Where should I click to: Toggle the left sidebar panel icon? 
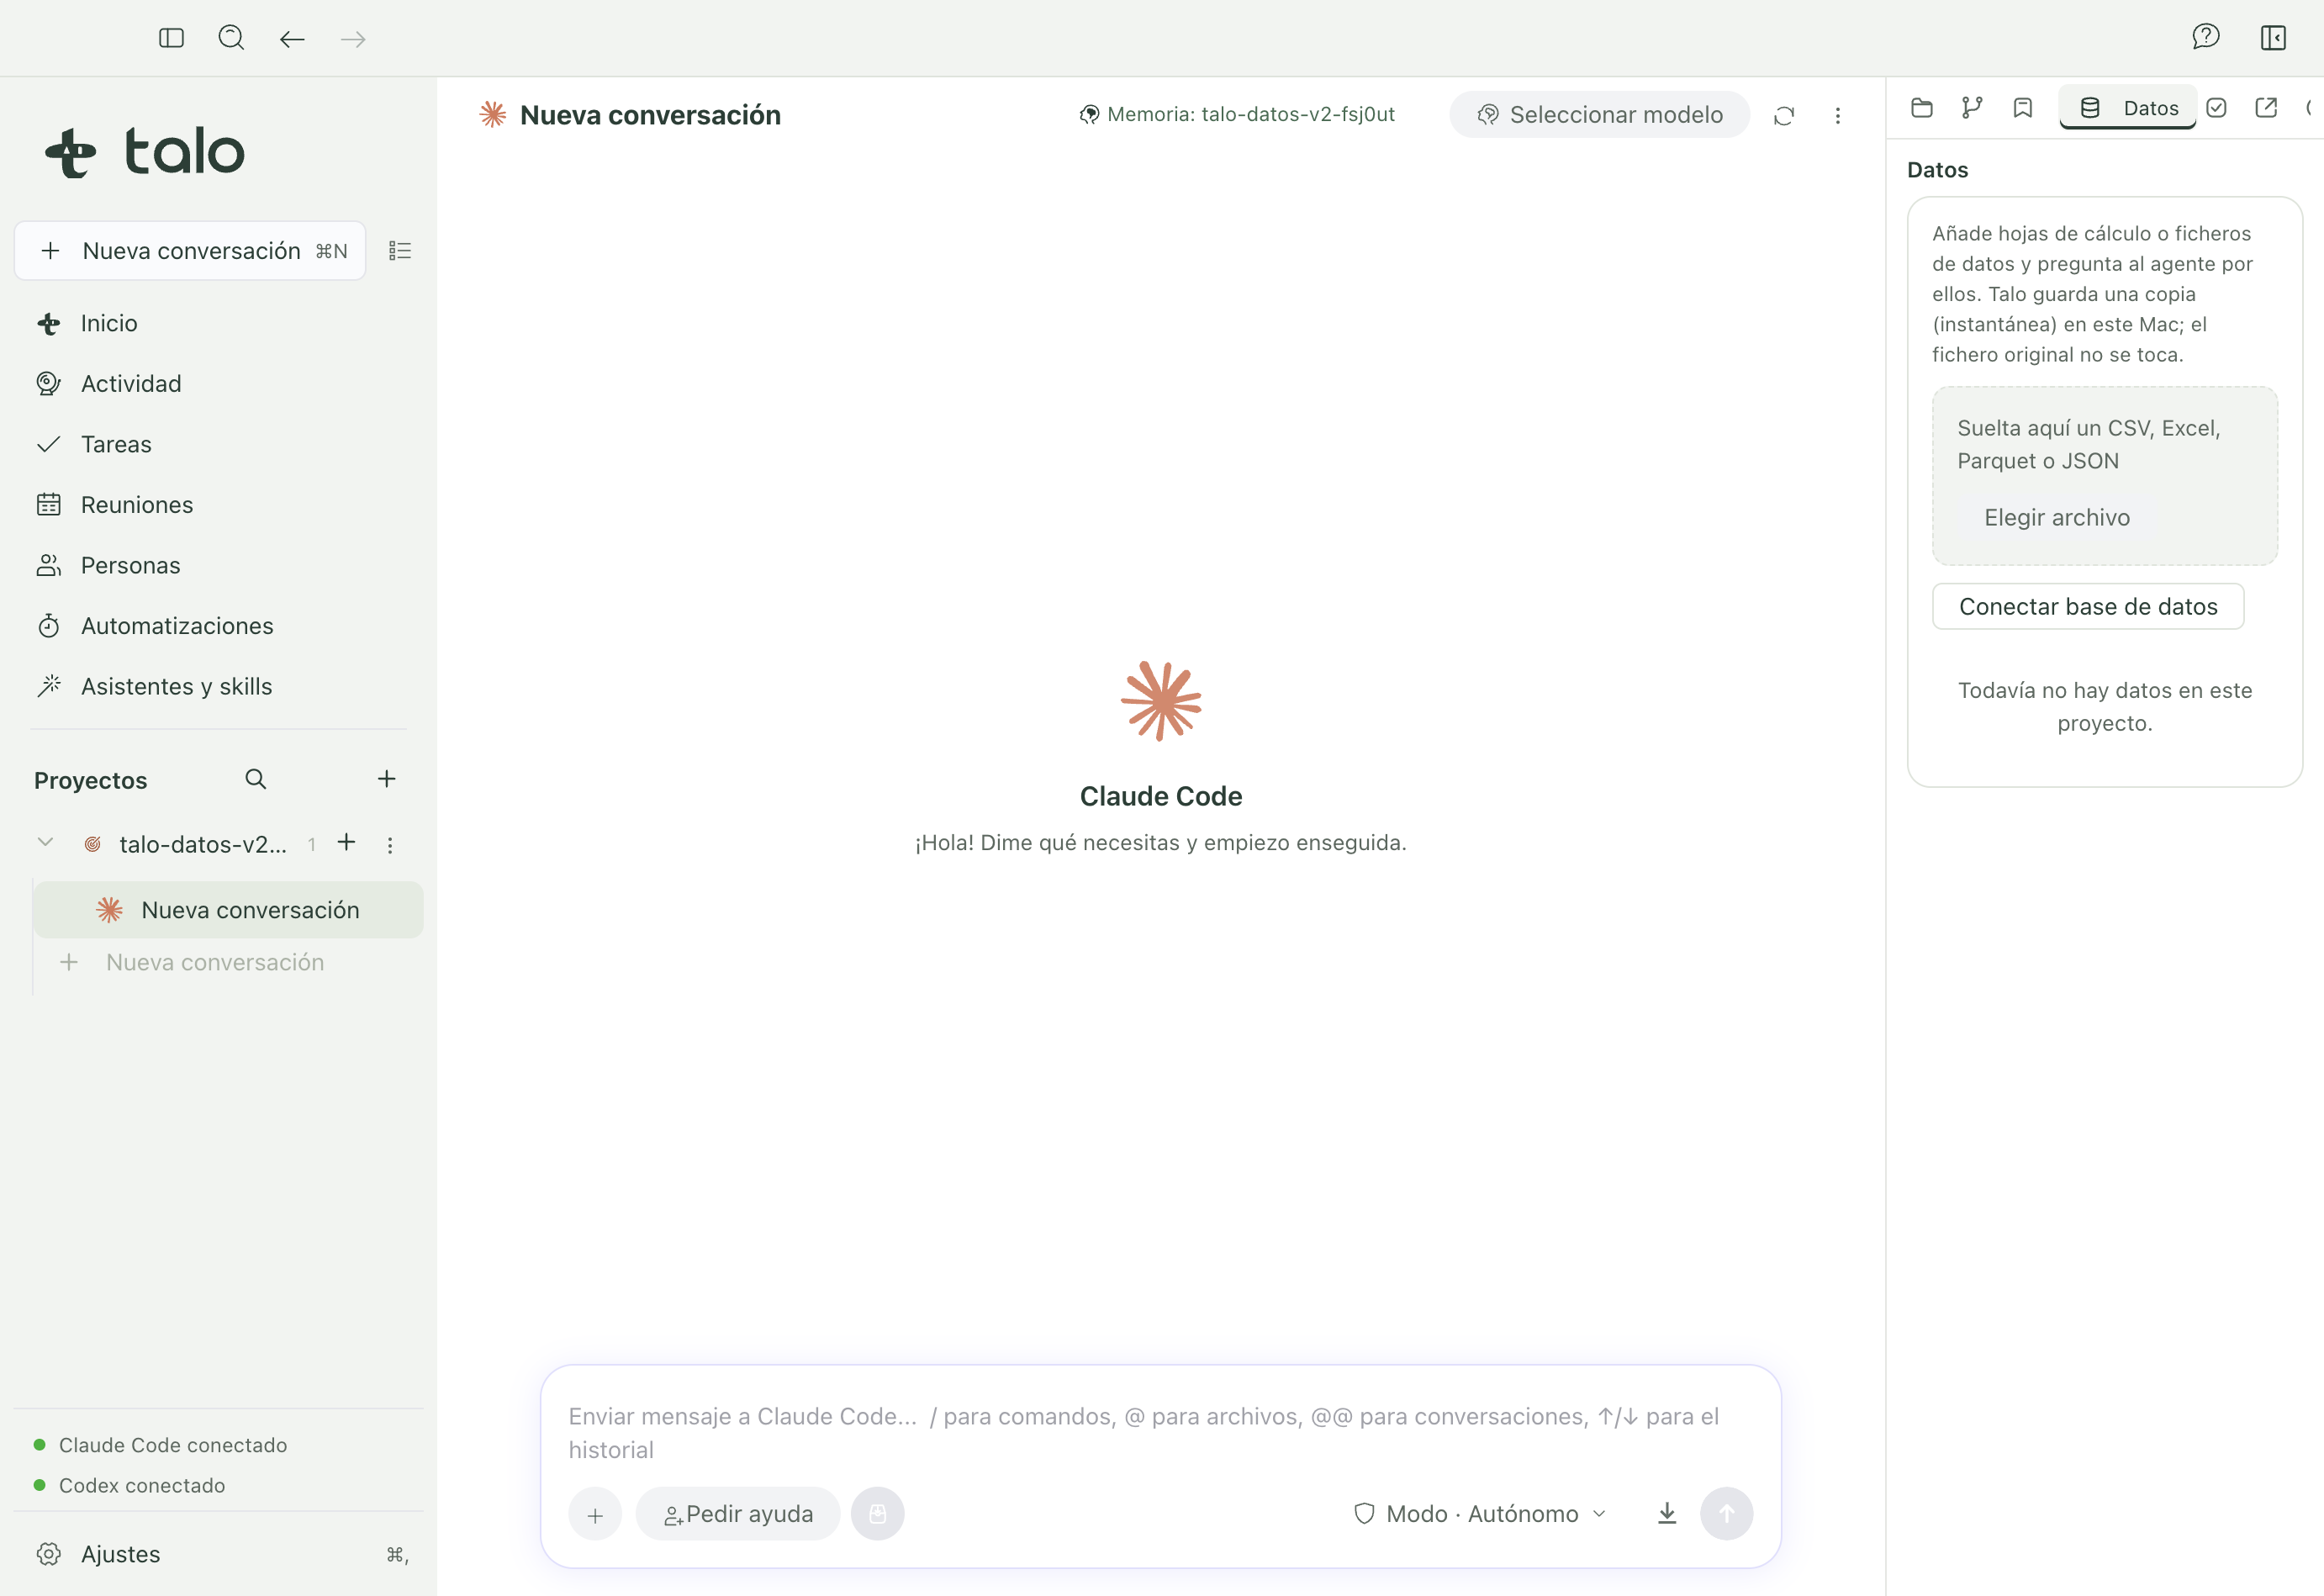point(171,38)
